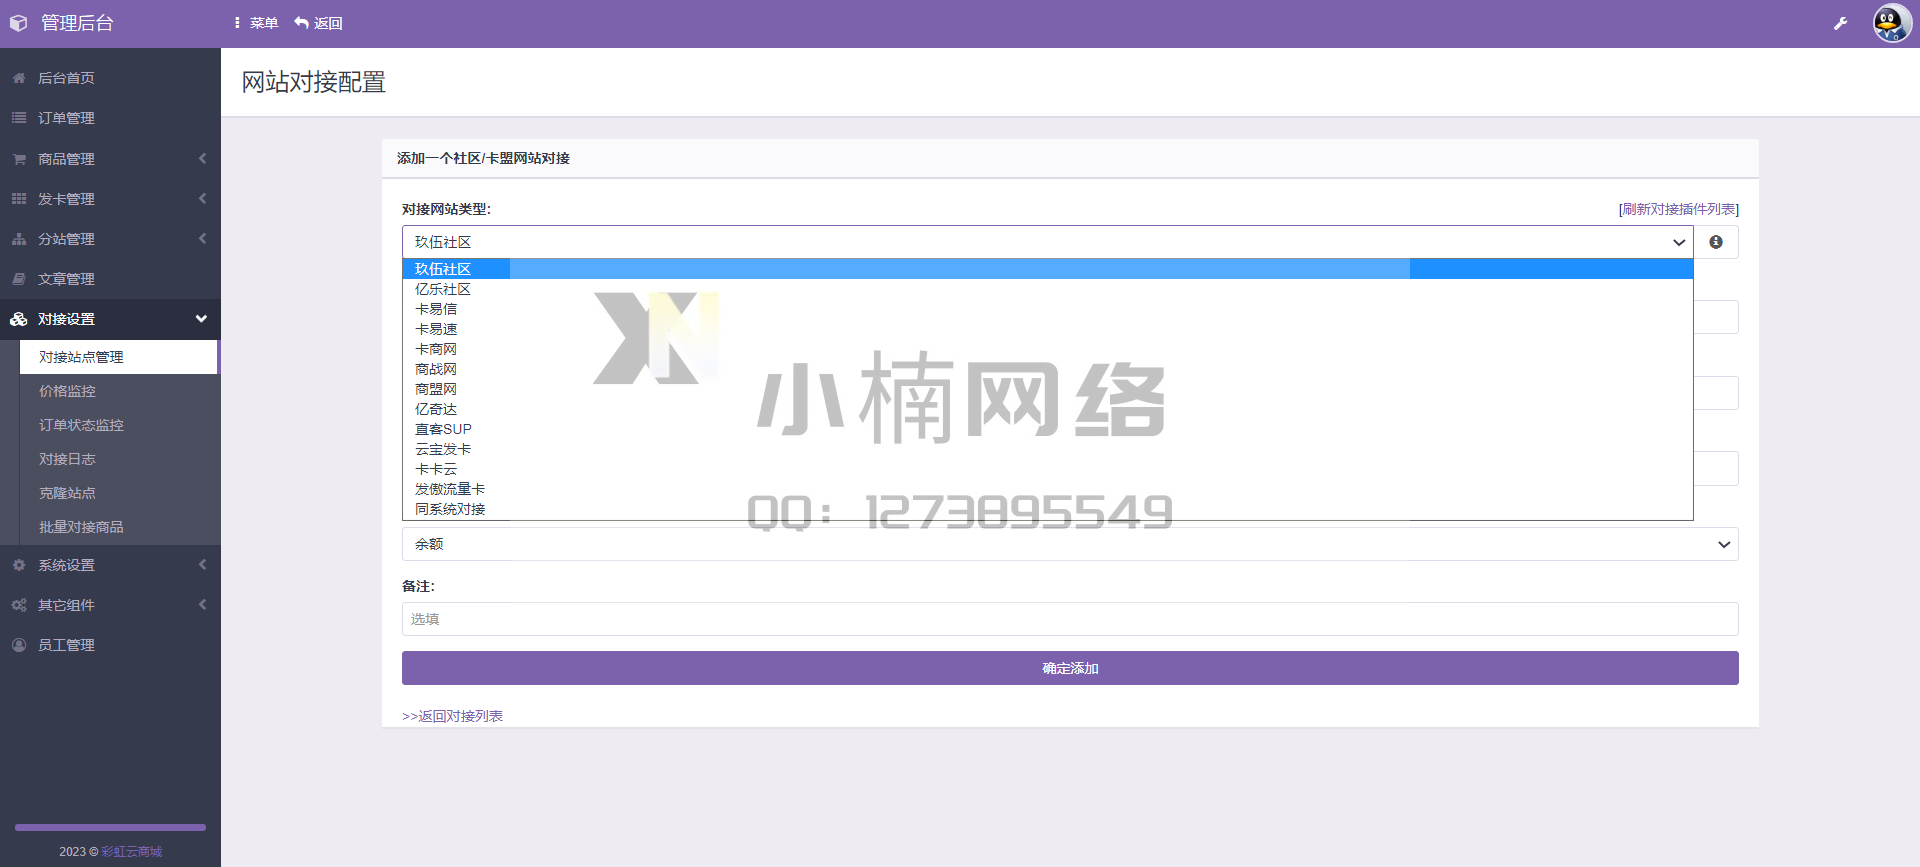Click the cube logo icon beside 管理后台
Screen dimensions: 1920x867
[18, 23]
